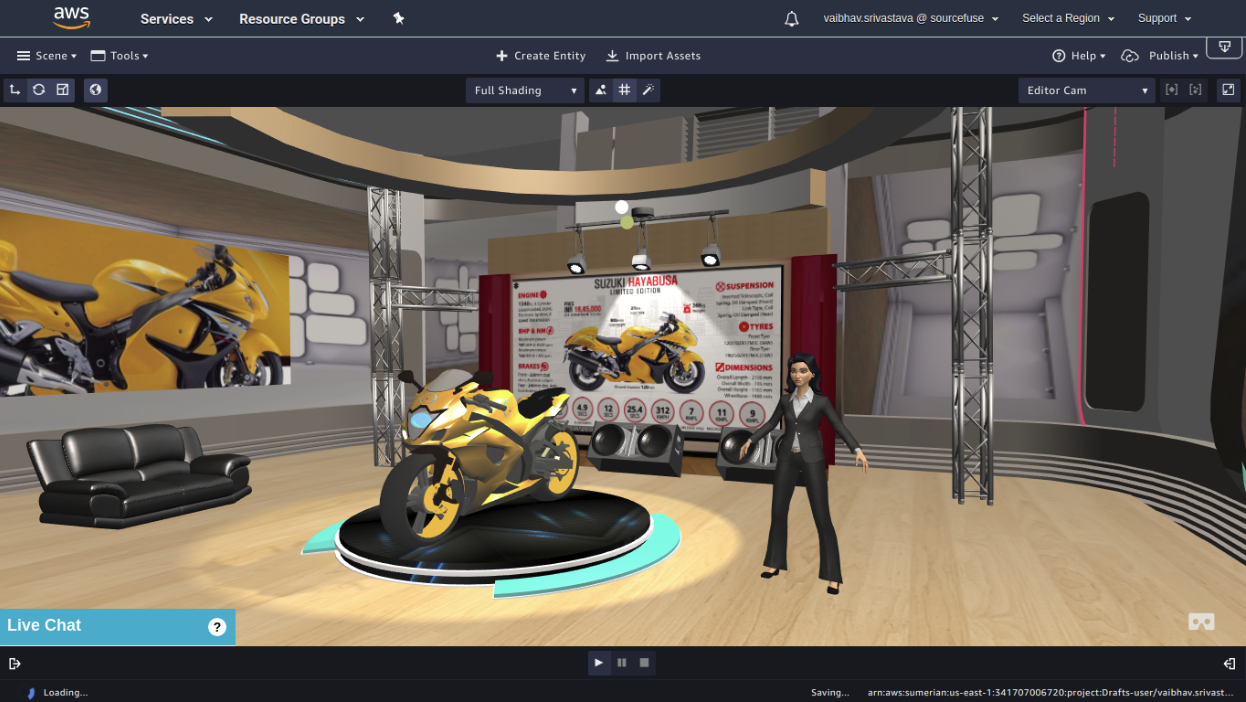The height and width of the screenshot is (702, 1246).
Task: Open the Full Shading dropdown
Action: (x=525, y=90)
